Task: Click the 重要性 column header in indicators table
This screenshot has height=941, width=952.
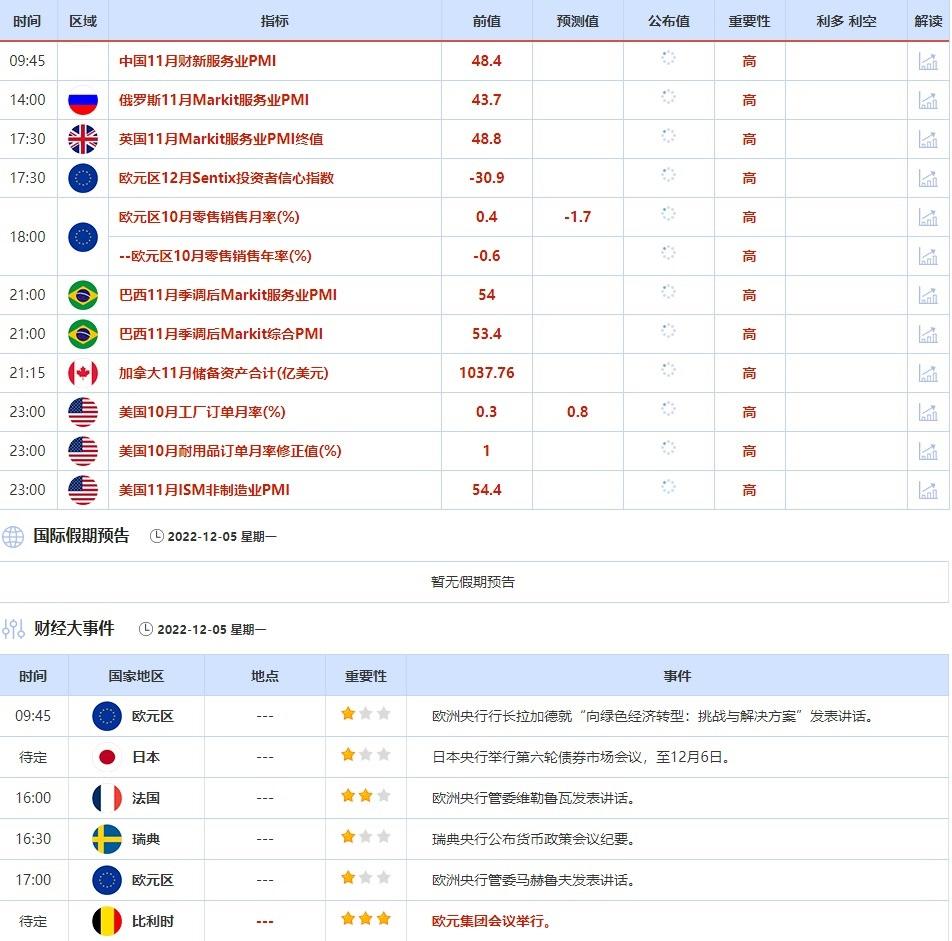Action: pos(749,21)
